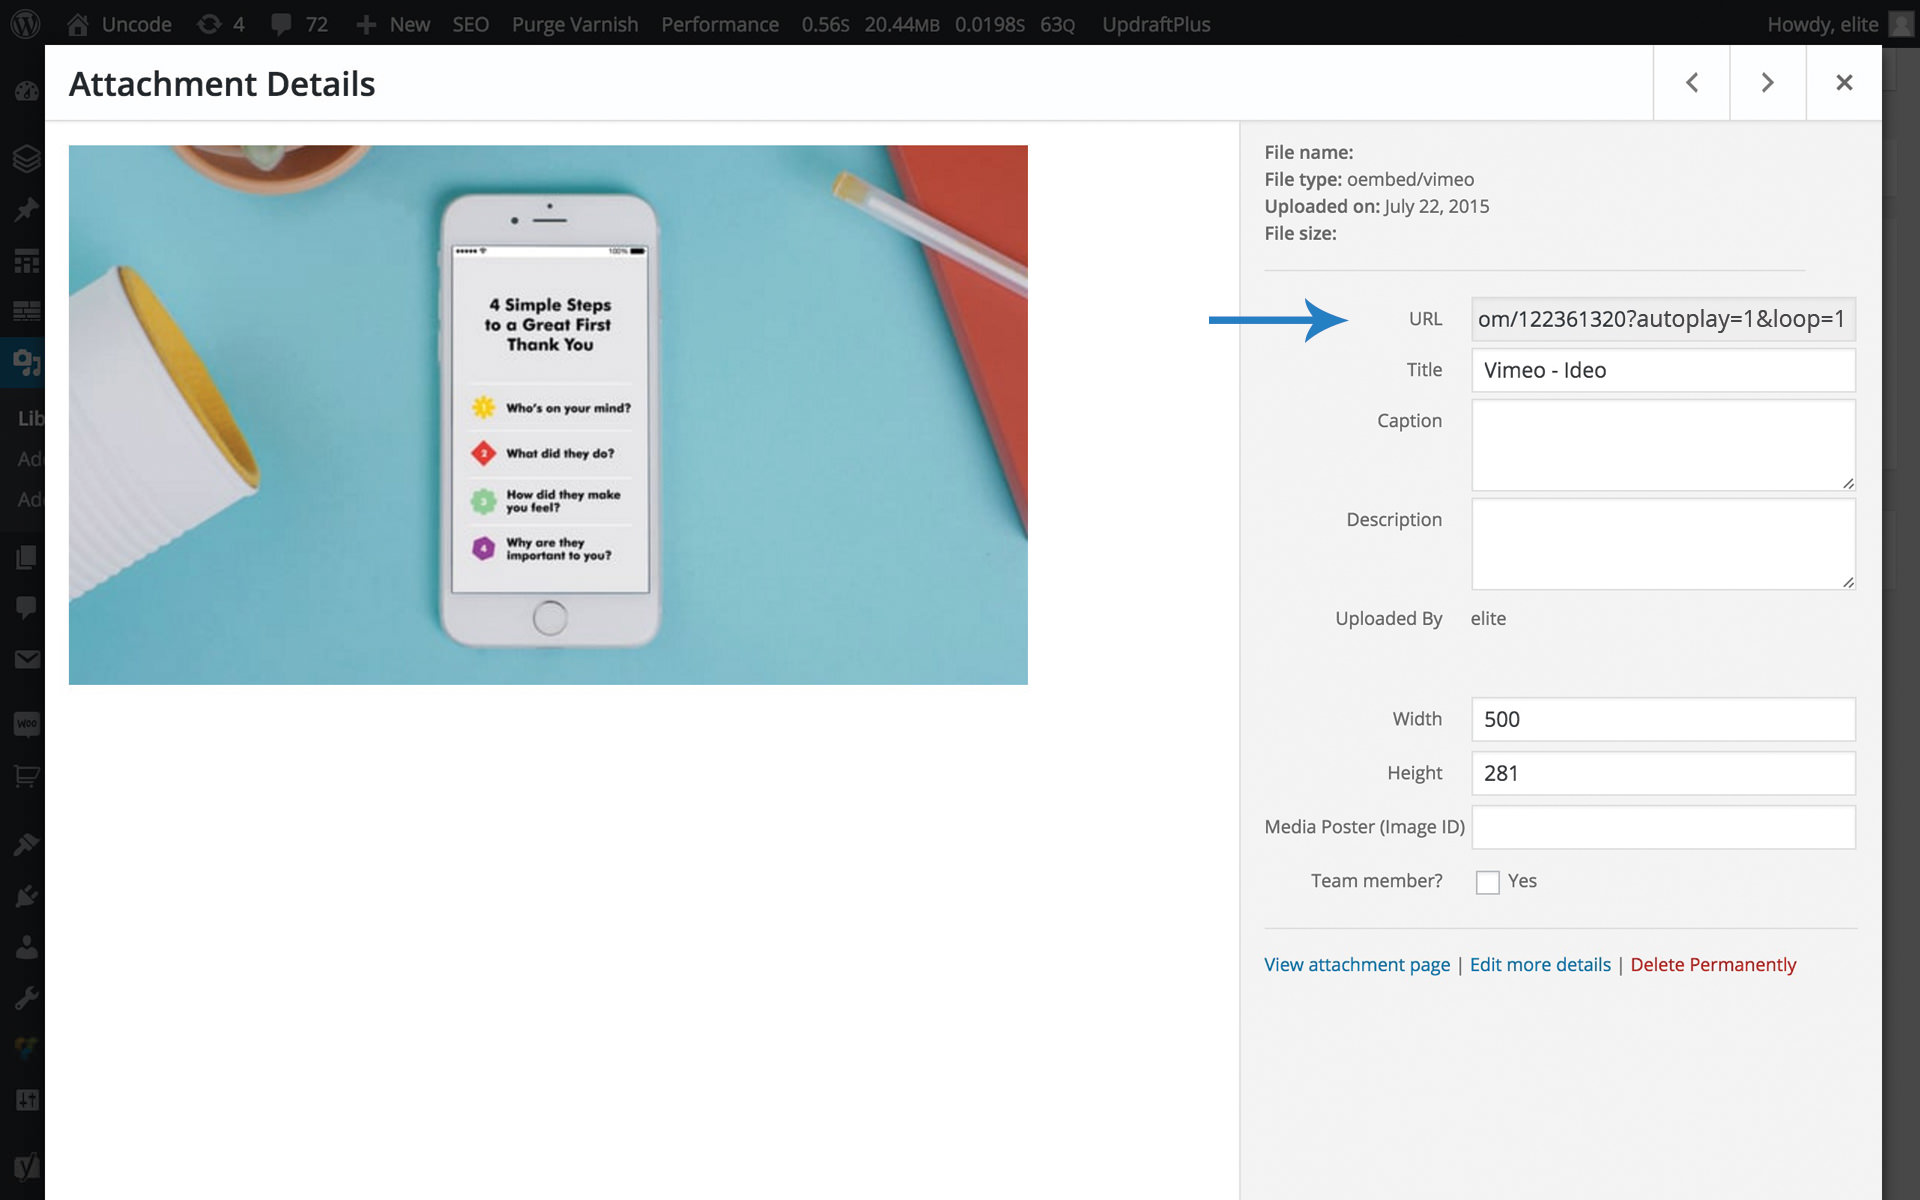Click the Comments speech bubble icon
The width and height of the screenshot is (1920, 1200).
[x=283, y=24]
